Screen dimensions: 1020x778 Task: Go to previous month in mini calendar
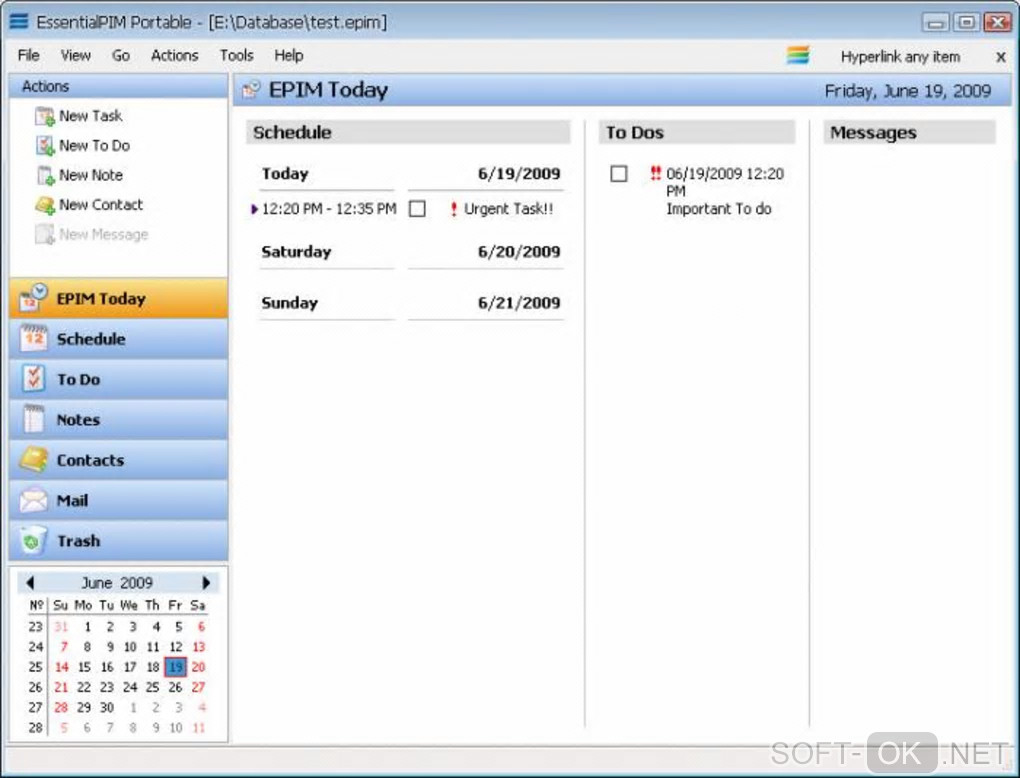click(x=29, y=583)
